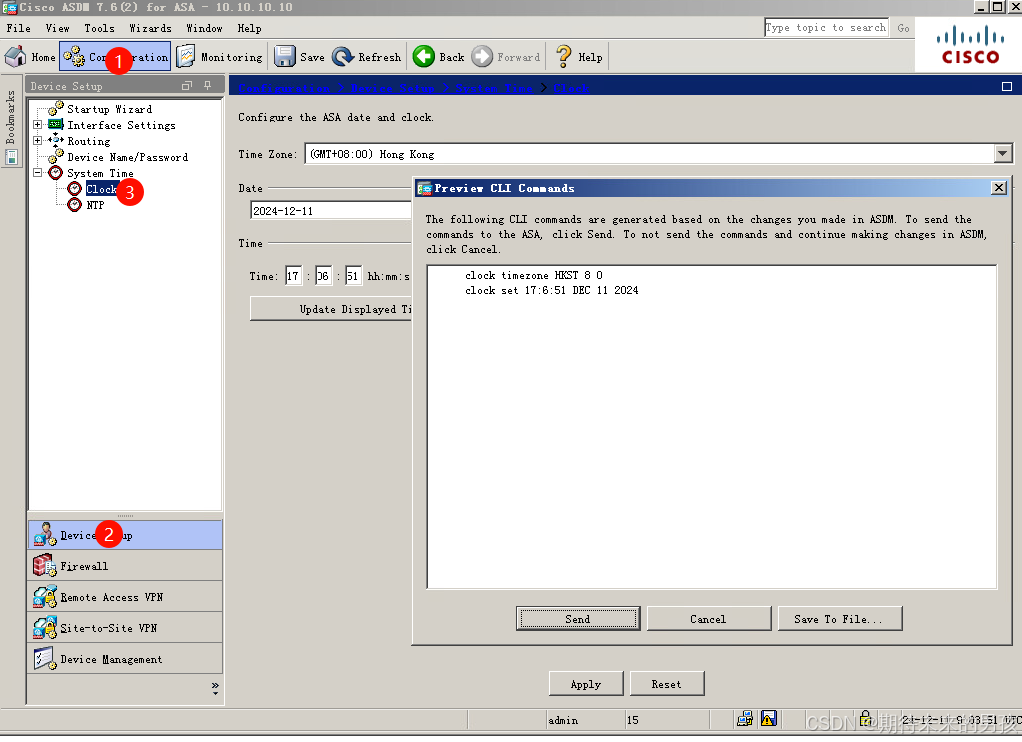Close the Preview CLI Commands dialog
The image size is (1022, 742).
coord(999,188)
